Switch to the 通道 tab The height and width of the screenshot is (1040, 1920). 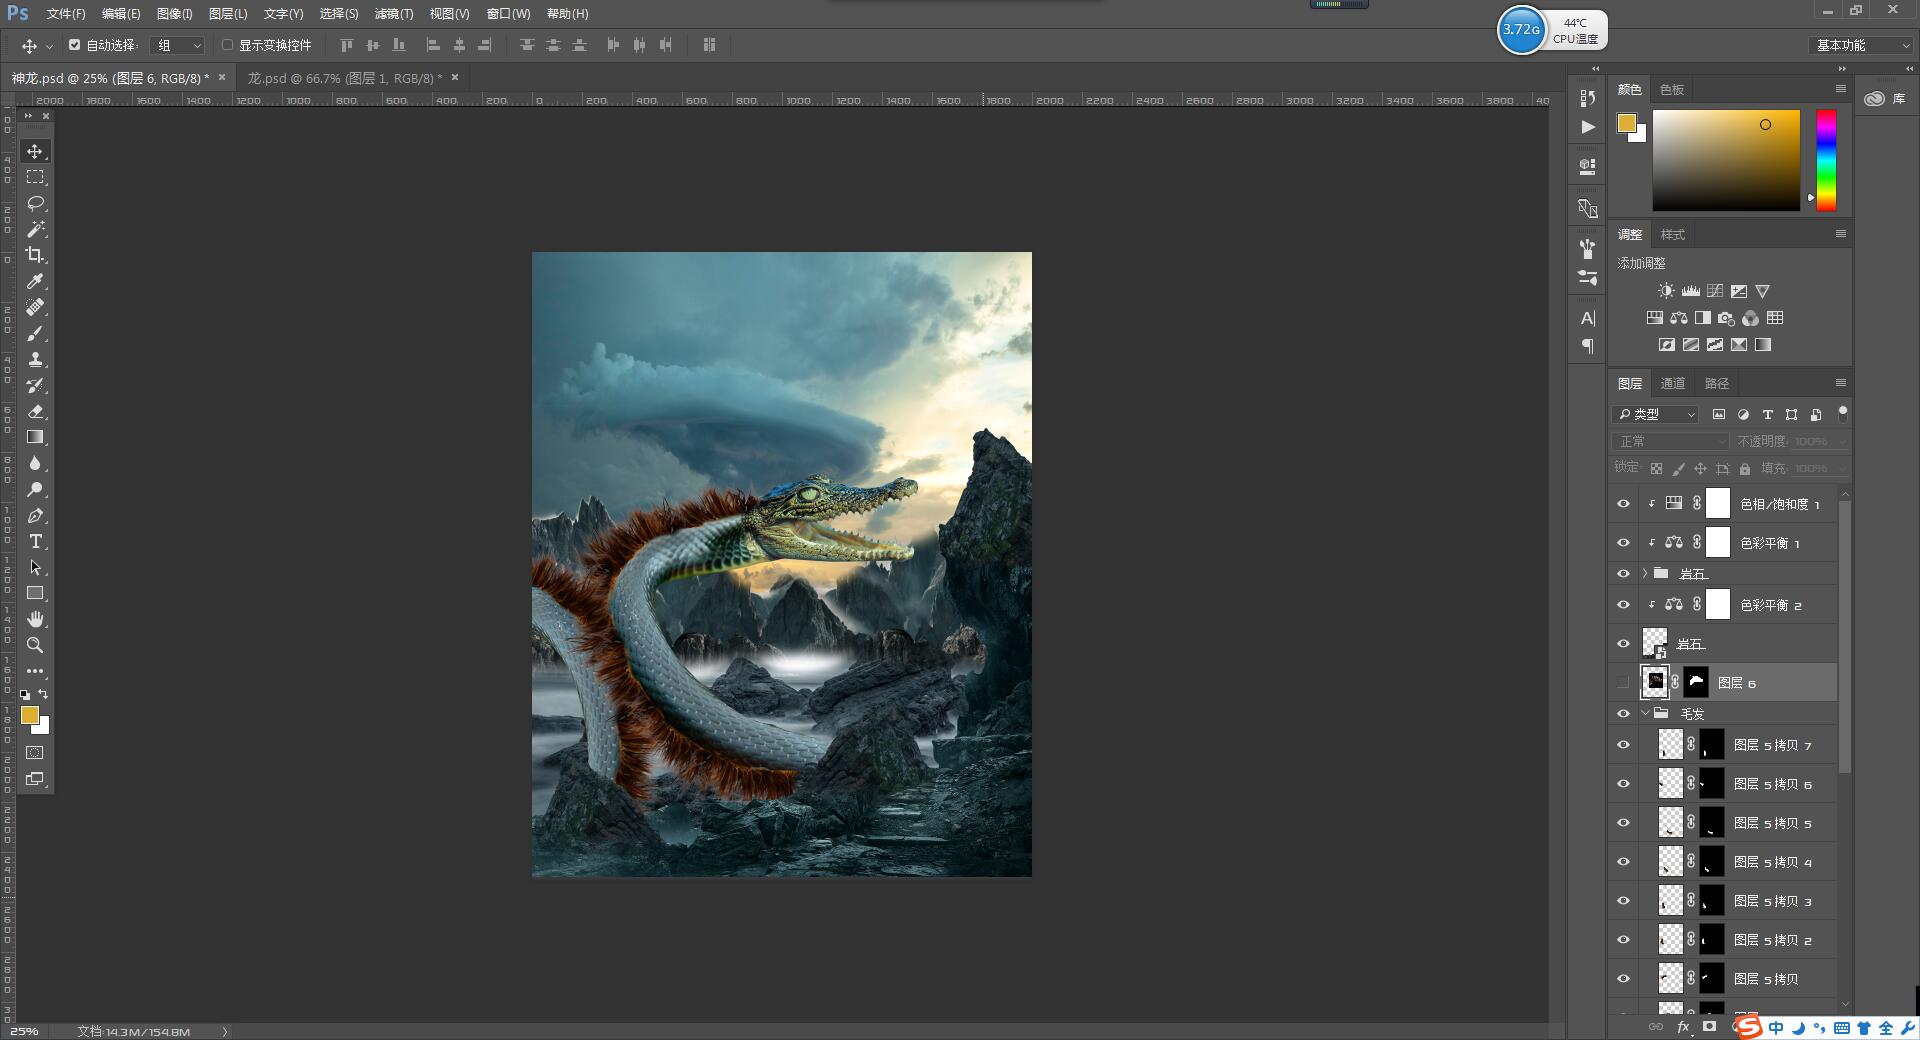(x=1672, y=383)
